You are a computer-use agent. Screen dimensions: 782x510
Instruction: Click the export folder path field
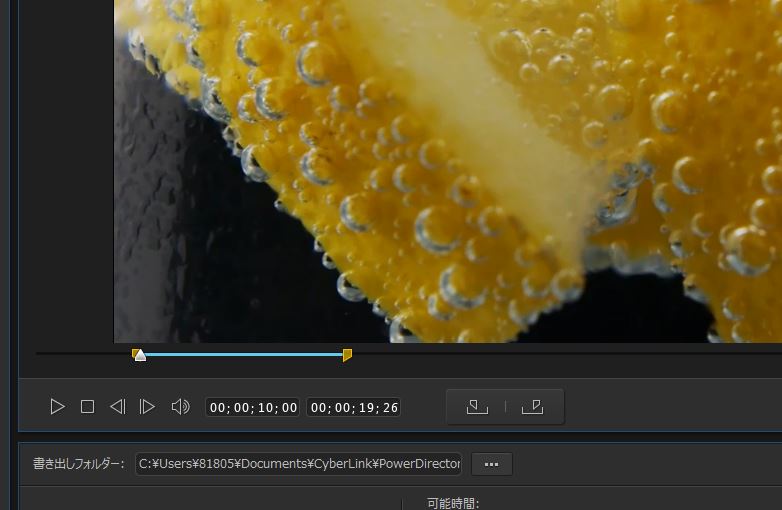click(x=298, y=464)
